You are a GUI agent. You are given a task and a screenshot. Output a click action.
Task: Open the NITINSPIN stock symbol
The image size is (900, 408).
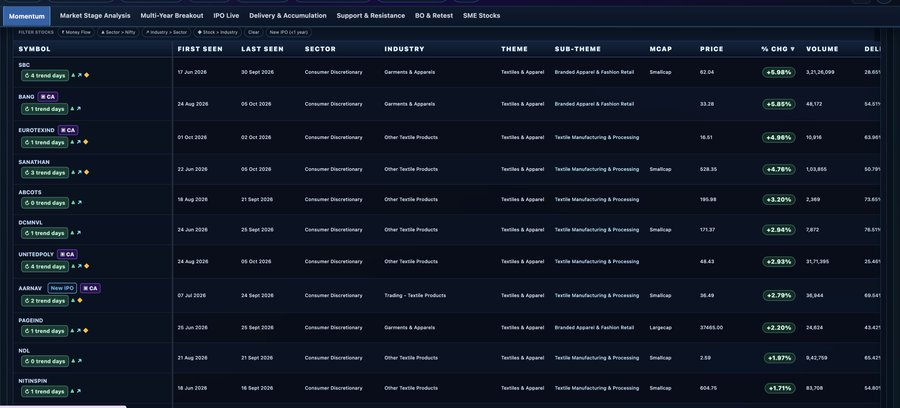33,380
